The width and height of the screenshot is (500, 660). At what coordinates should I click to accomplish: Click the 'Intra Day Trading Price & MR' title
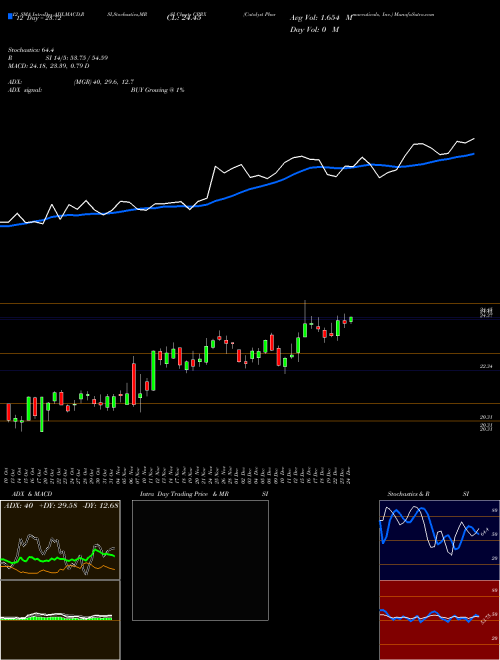click(184, 494)
